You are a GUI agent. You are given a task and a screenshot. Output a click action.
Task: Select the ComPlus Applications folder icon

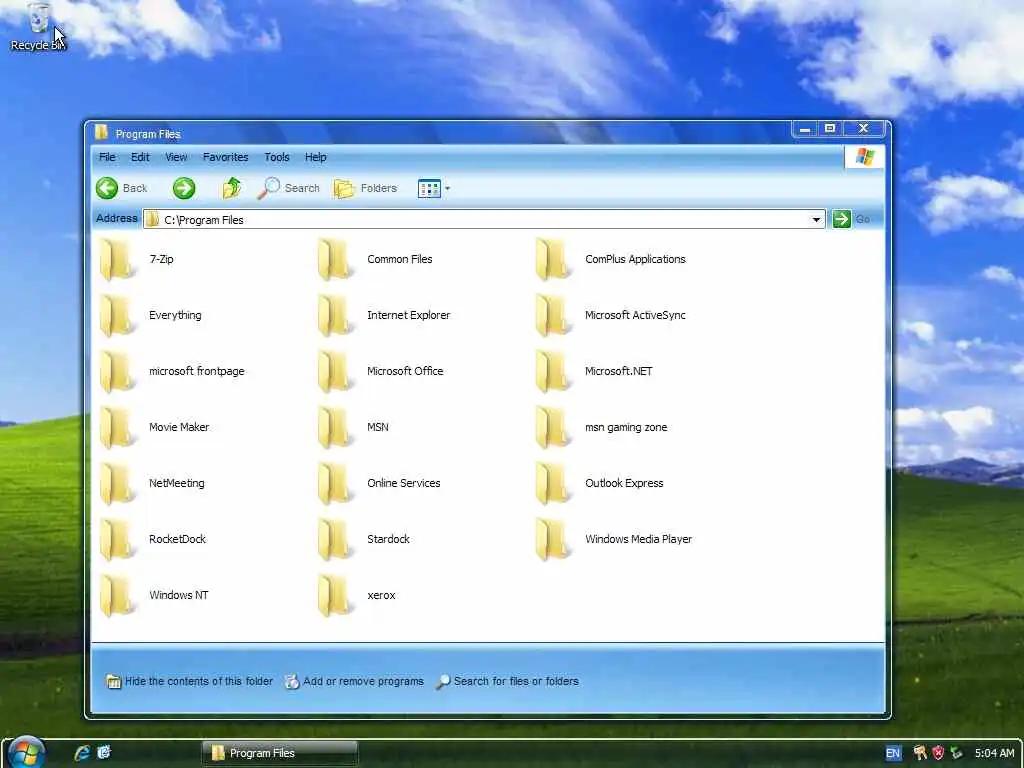pos(554,259)
